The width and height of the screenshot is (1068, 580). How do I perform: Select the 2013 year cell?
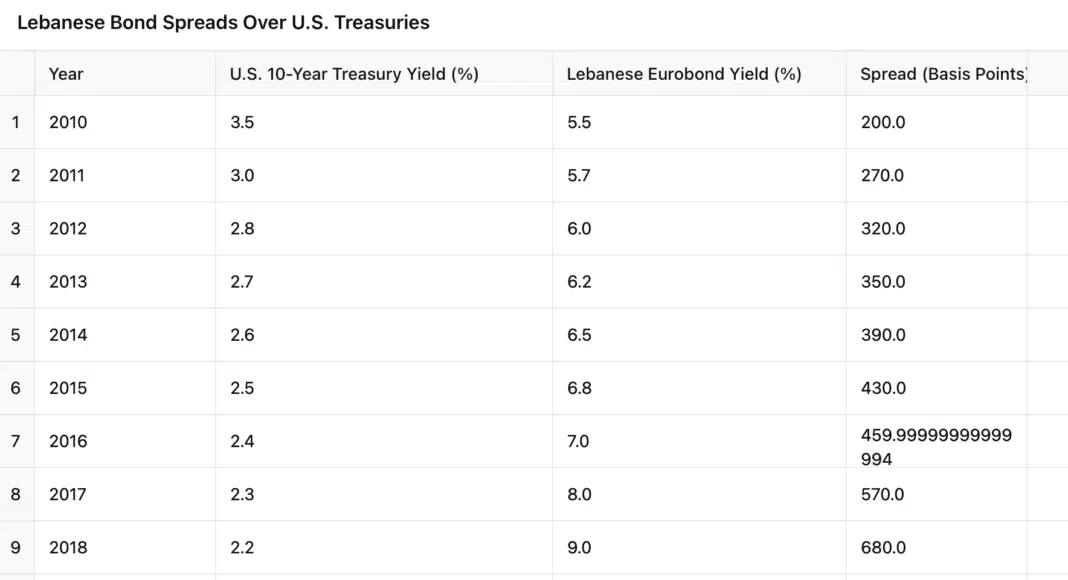pyautogui.click(x=68, y=282)
